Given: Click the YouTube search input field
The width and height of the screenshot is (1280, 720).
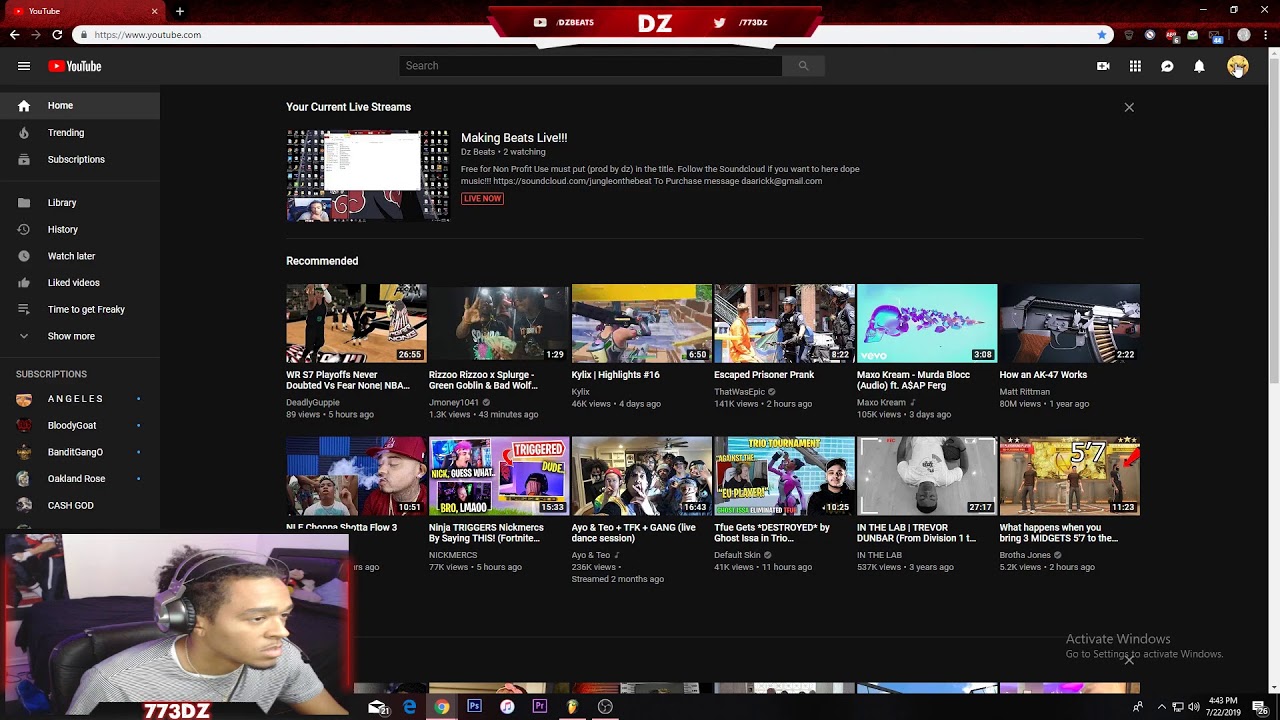Looking at the screenshot, I should (590, 66).
